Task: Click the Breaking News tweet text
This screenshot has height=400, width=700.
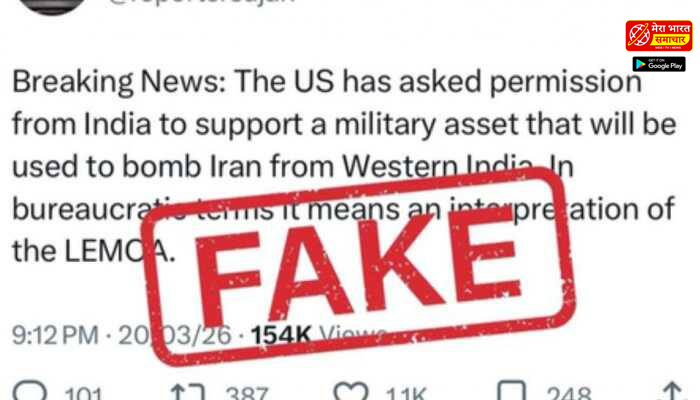Action: pyautogui.click(x=344, y=166)
